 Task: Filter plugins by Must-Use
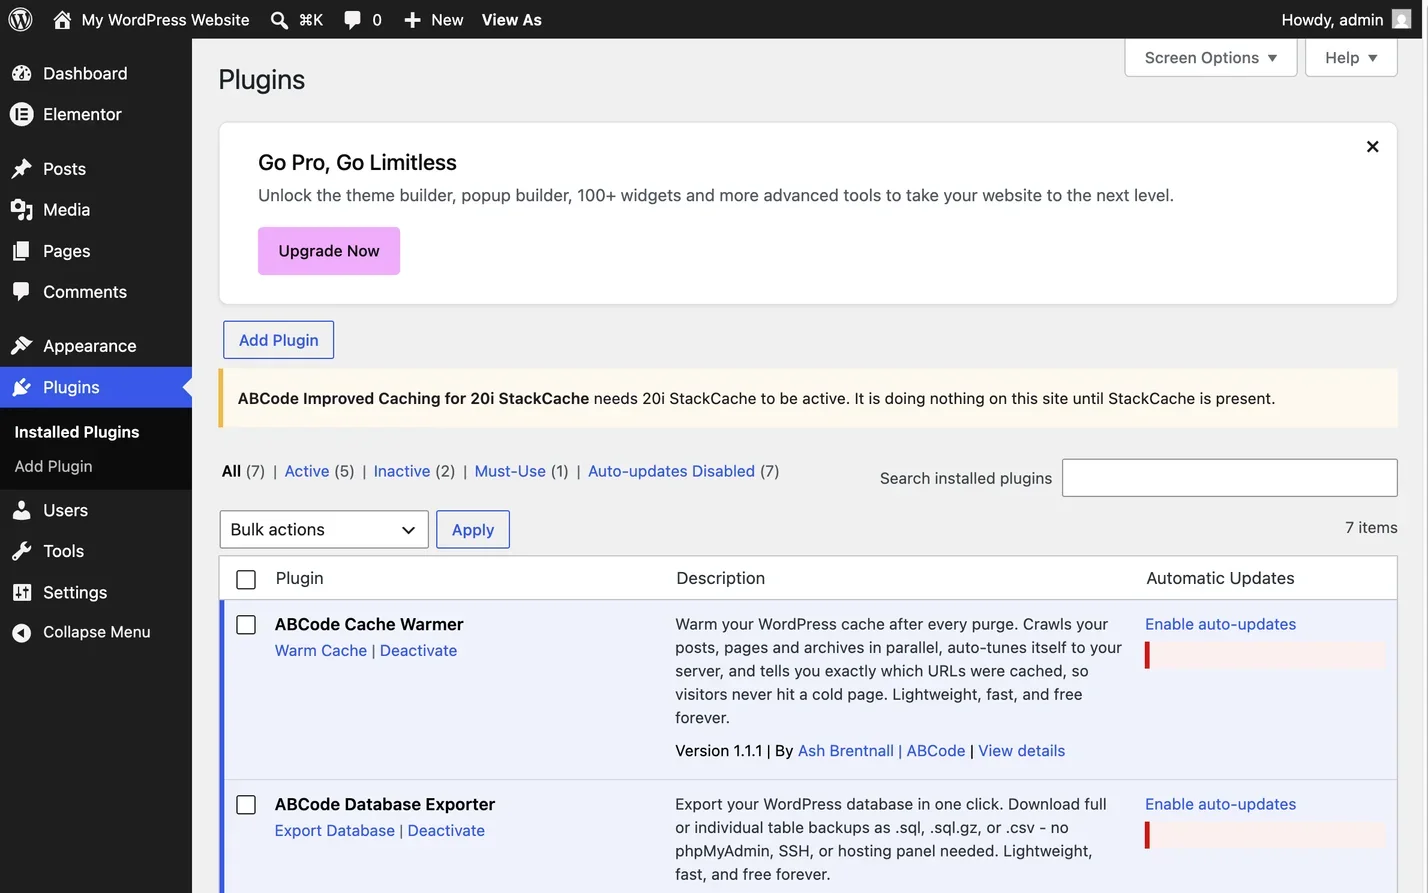pyautogui.click(x=510, y=471)
